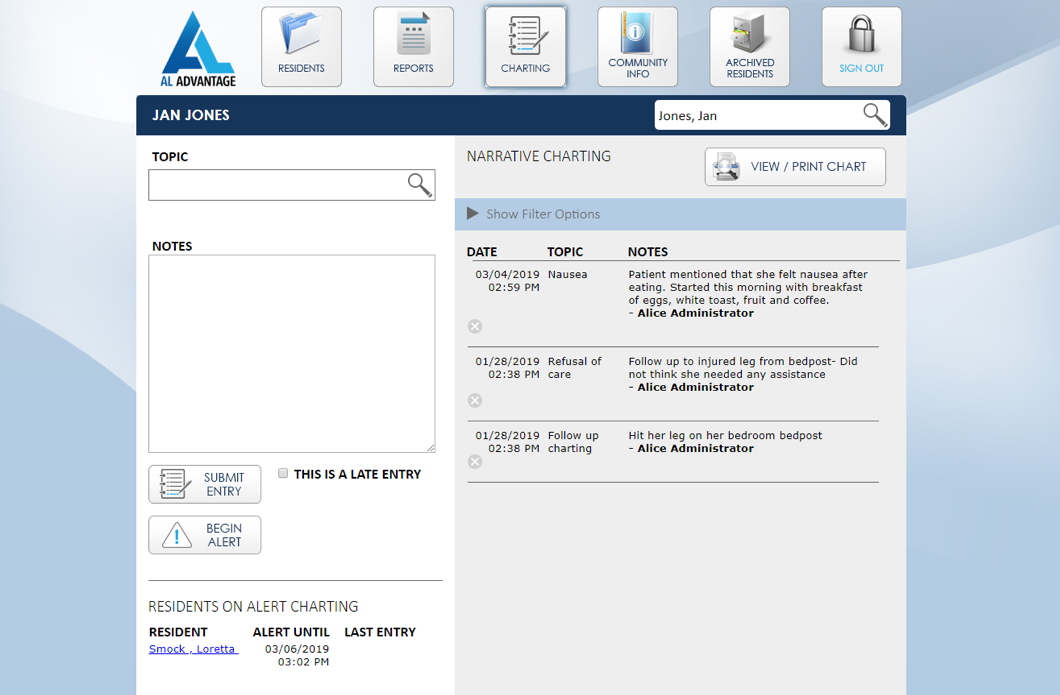Click the AL Advantage logo
The image size is (1060, 695).
point(198,49)
